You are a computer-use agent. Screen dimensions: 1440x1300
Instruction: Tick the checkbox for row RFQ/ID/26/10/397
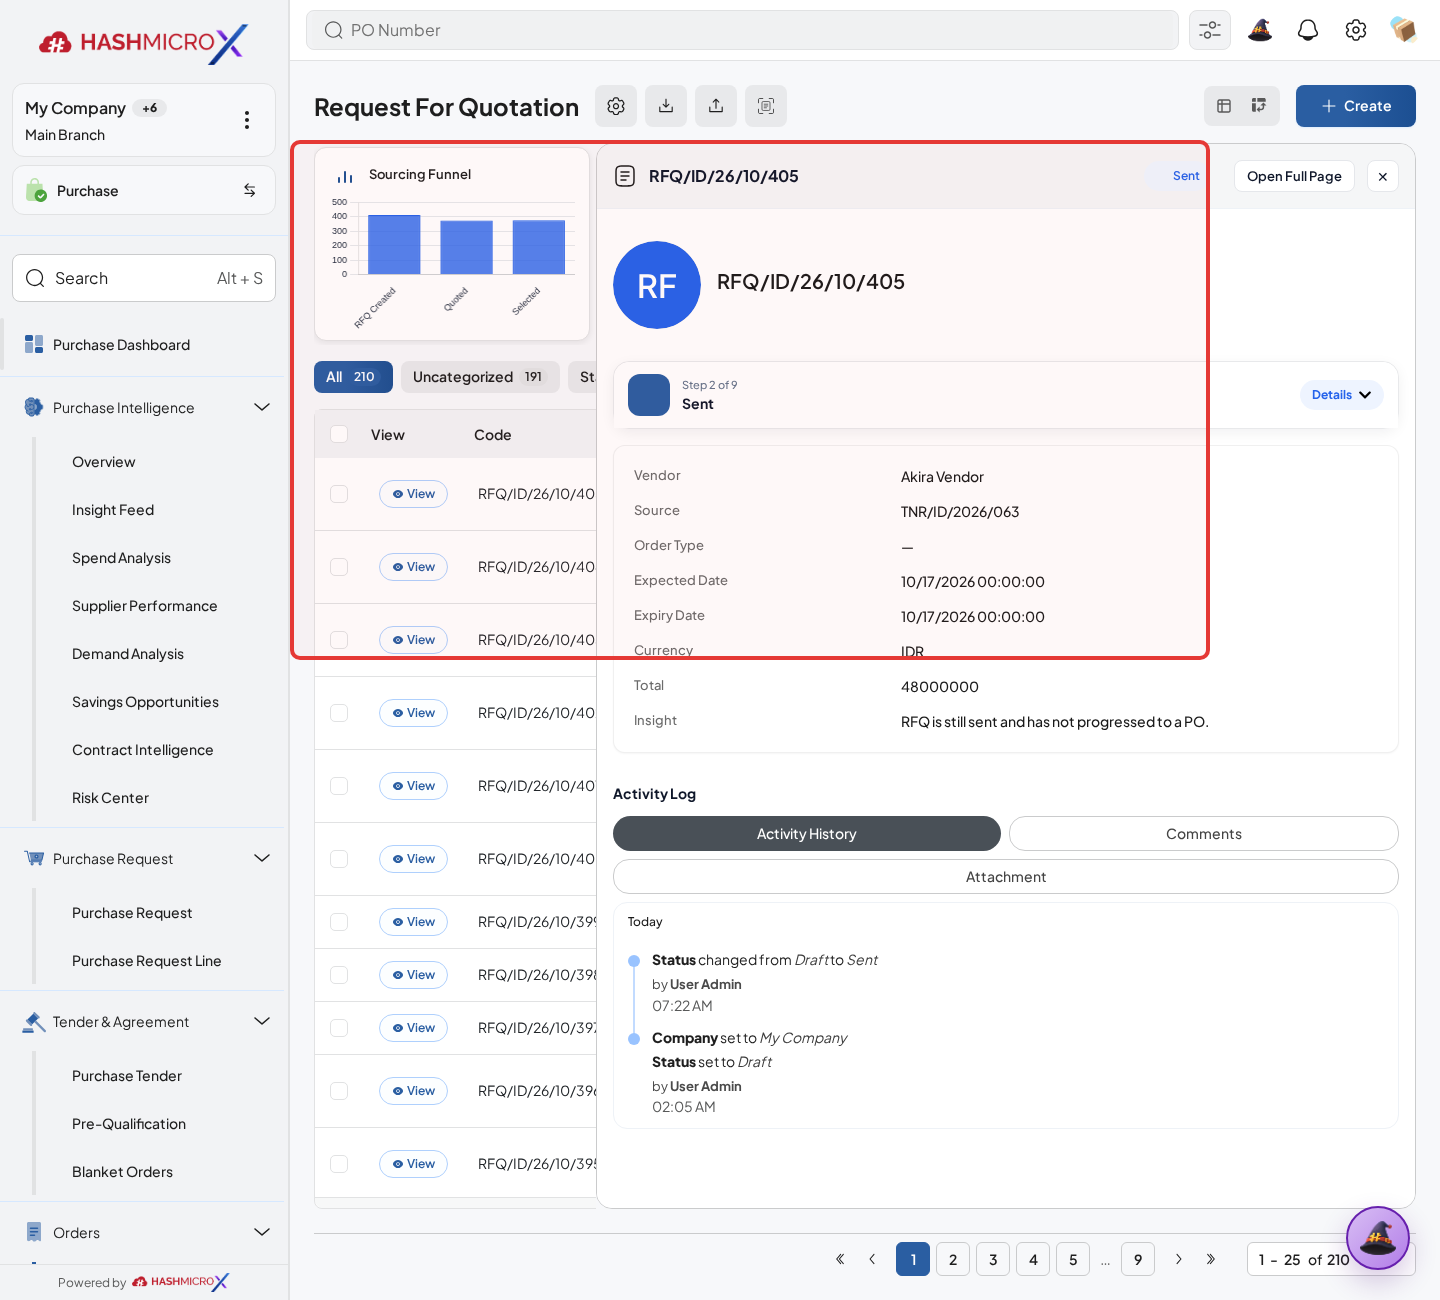[339, 1028]
